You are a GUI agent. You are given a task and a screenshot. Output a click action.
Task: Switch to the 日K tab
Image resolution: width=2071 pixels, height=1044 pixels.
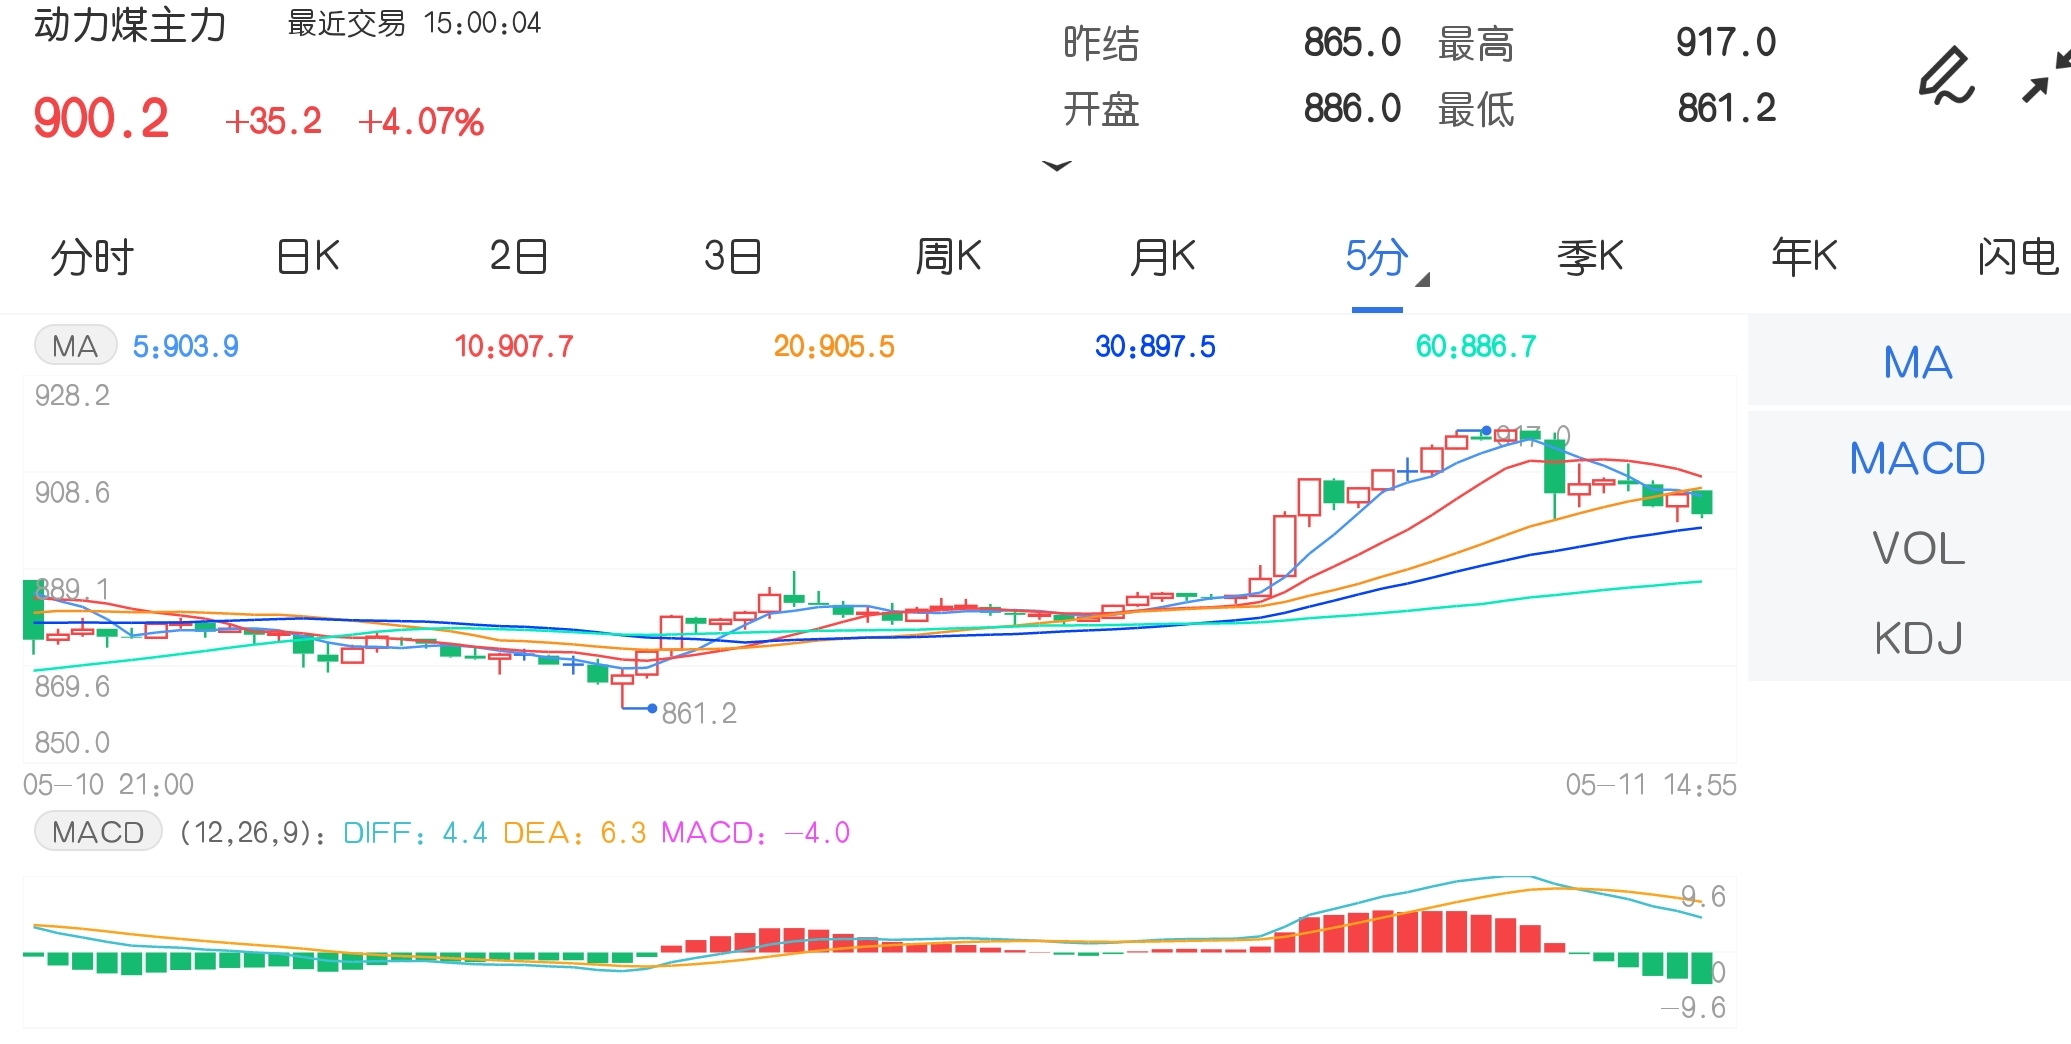pyautogui.click(x=308, y=257)
